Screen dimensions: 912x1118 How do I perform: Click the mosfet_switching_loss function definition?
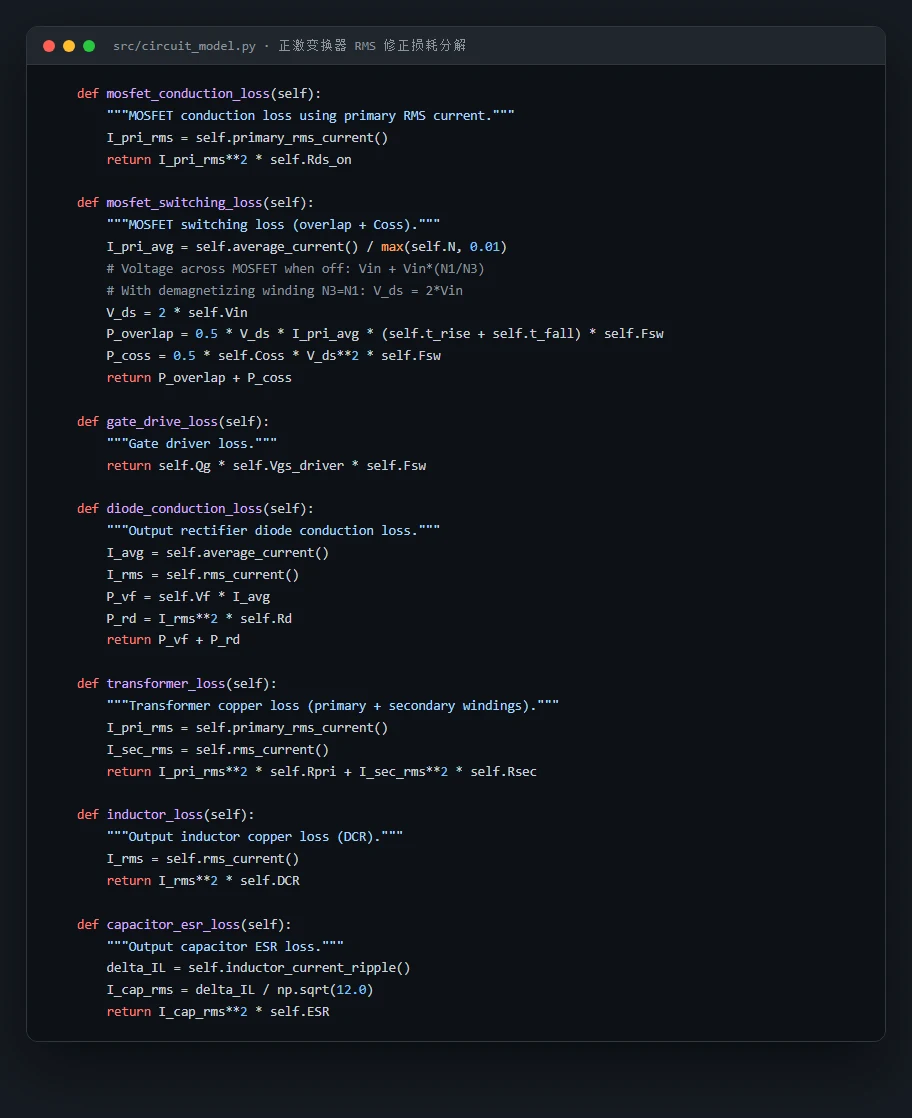(195, 202)
